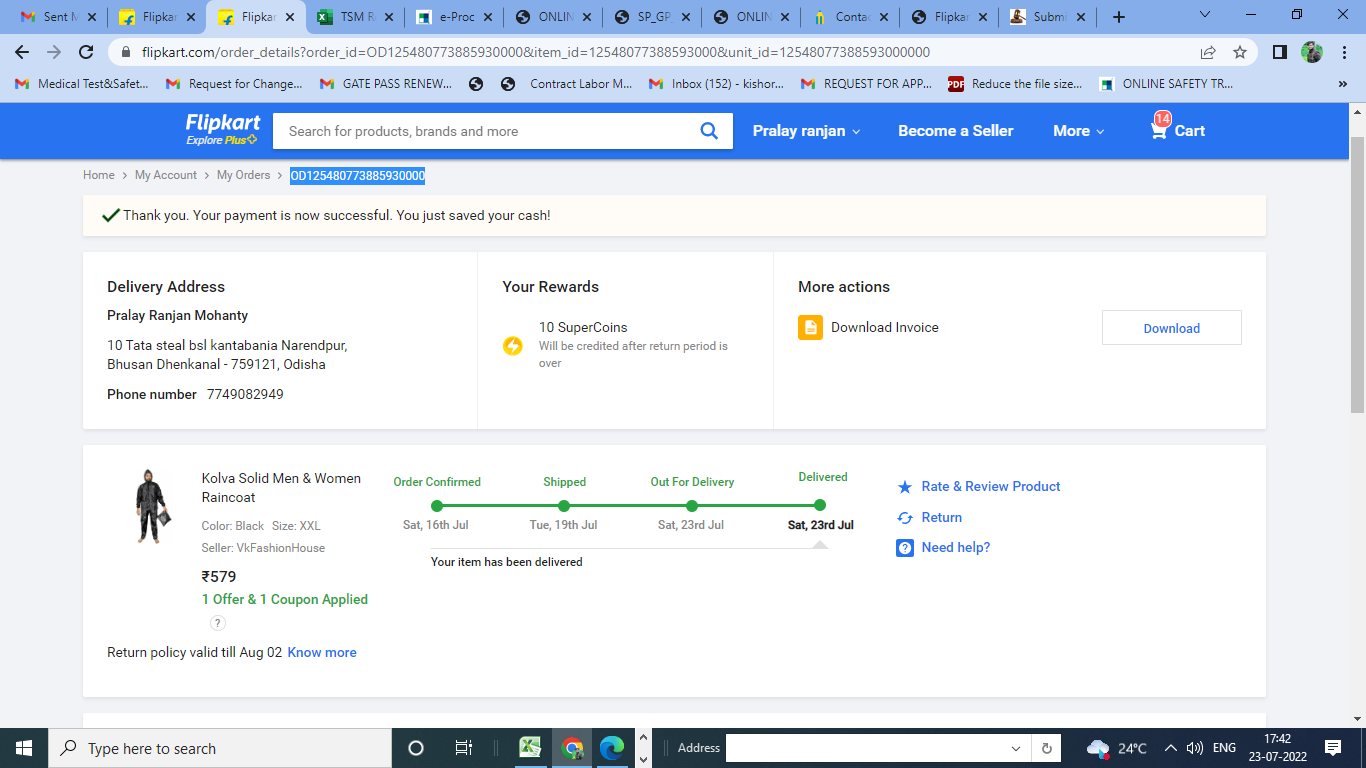Expand the taskbar Address bar dropdown
The image size is (1366, 768).
pos(1016,748)
